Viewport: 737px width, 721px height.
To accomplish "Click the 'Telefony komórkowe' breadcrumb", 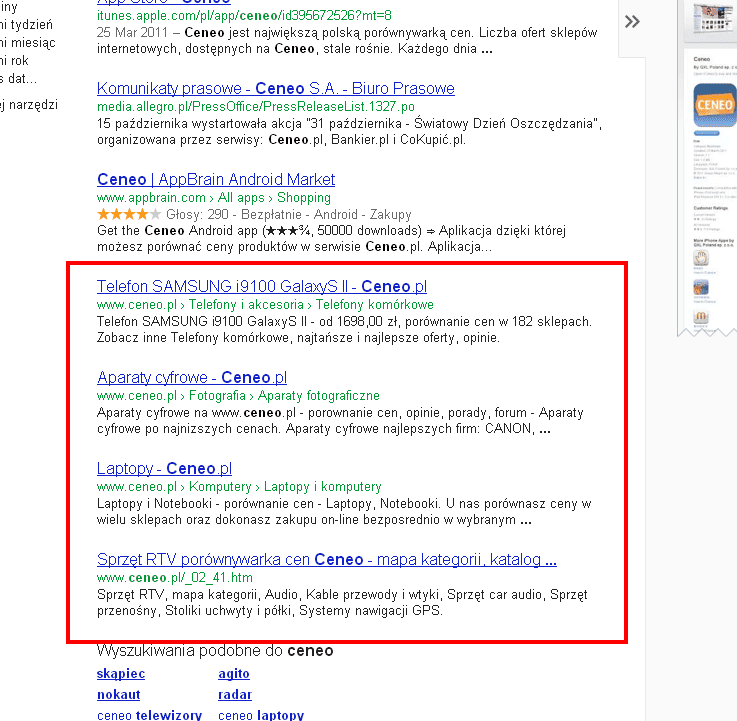I will pos(375,305).
